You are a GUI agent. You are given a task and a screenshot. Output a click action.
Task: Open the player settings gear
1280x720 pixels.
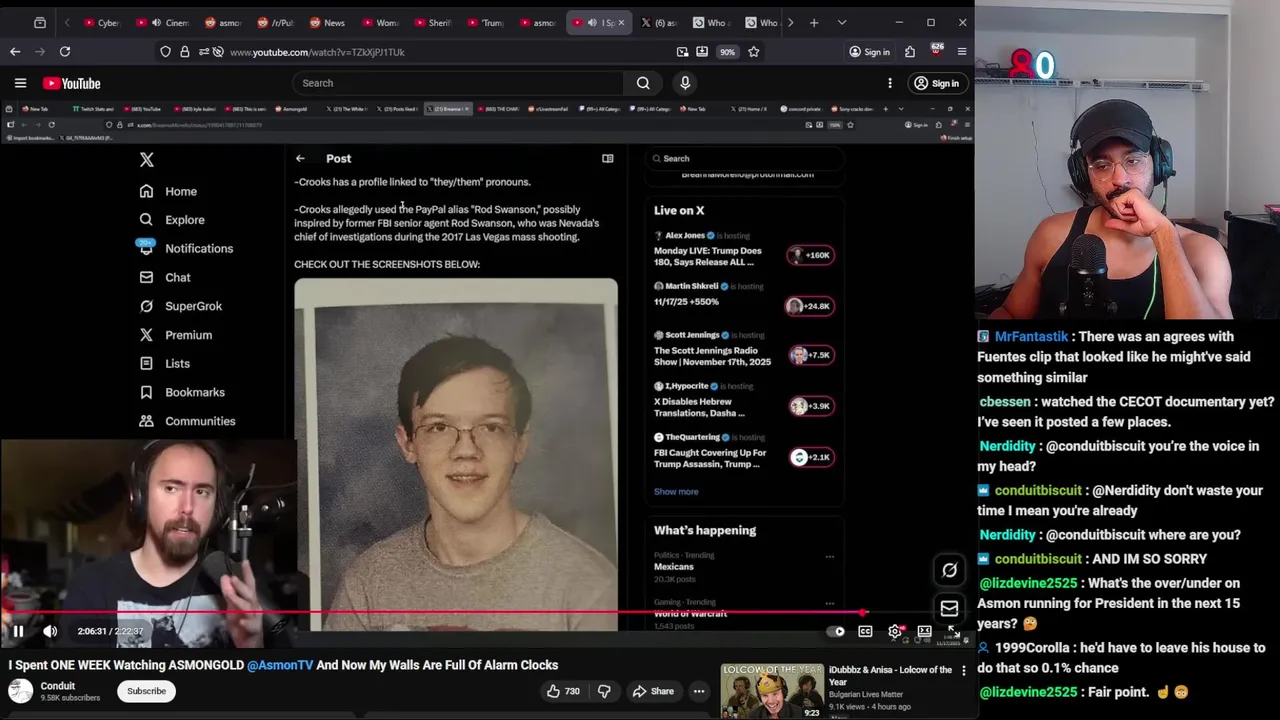point(895,632)
